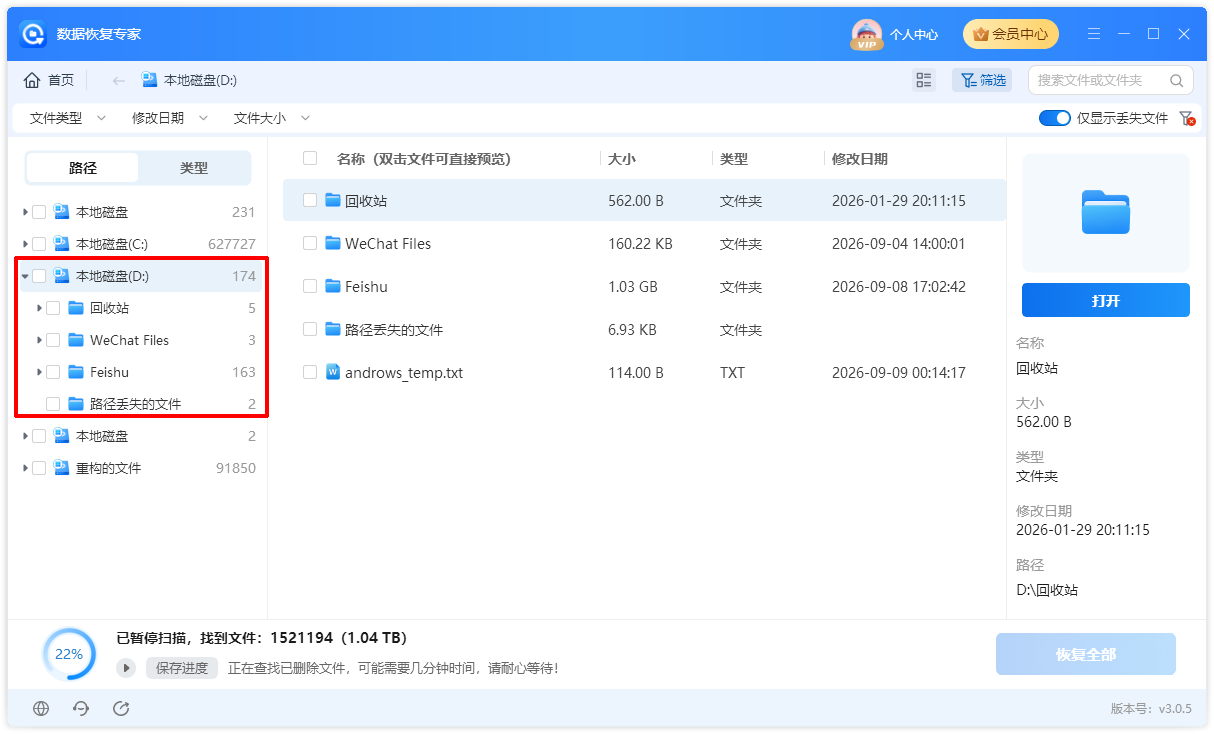
Task: Click the 重构的文件 drive icon in the tree
Action: (62, 468)
